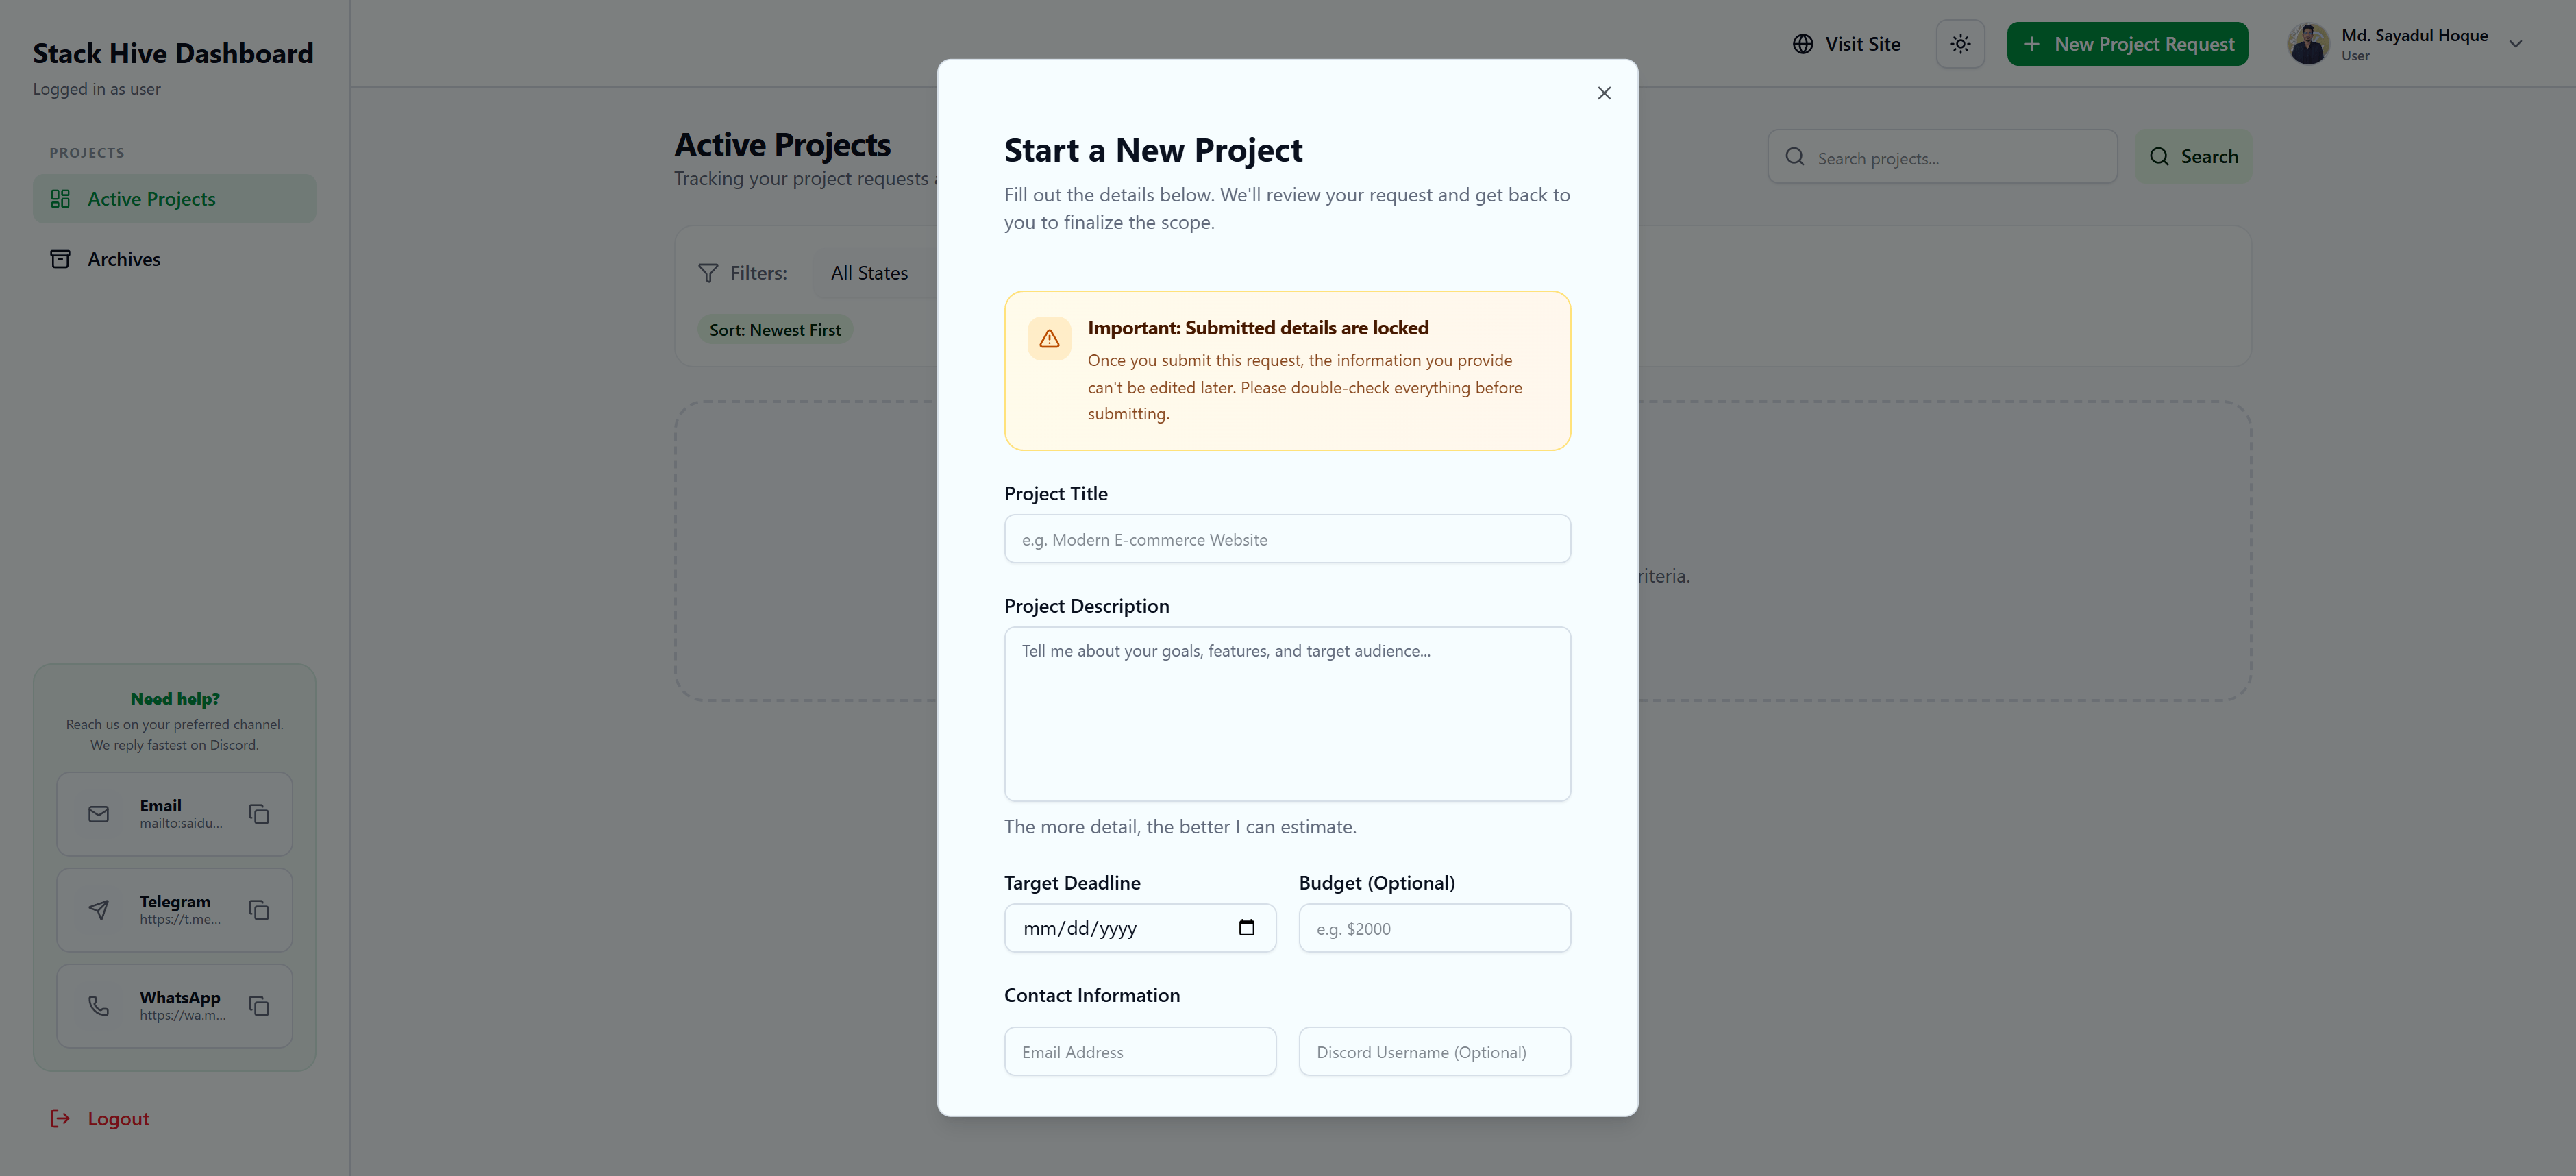The width and height of the screenshot is (2576, 1176).
Task: Click the Contact Information label
Action: point(1092,995)
